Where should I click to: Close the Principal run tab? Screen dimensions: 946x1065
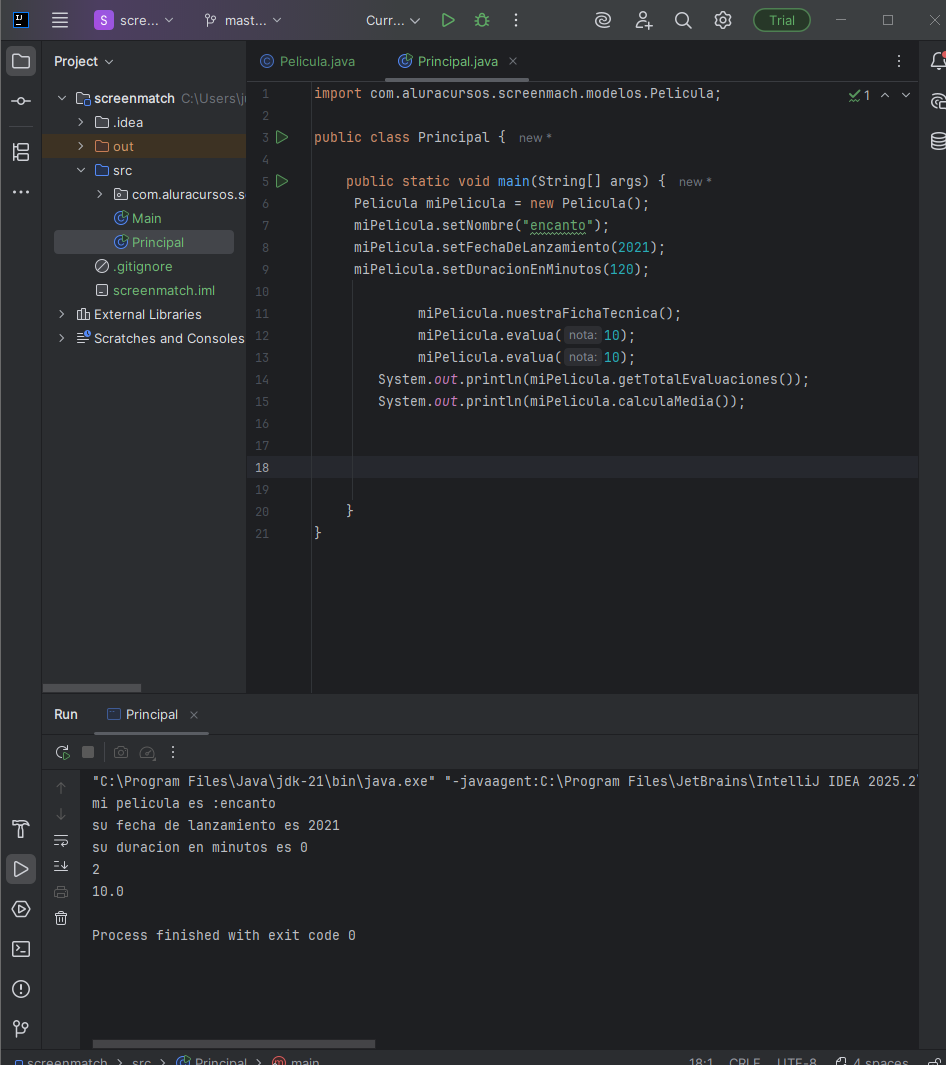(194, 715)
